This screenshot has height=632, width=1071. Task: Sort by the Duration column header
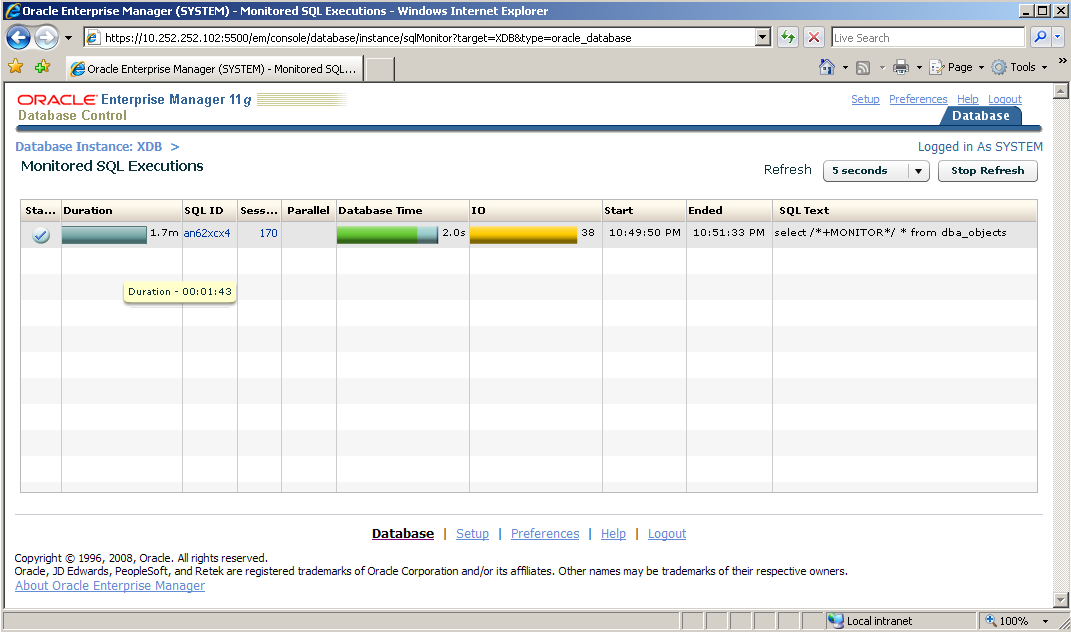(122, 210)
